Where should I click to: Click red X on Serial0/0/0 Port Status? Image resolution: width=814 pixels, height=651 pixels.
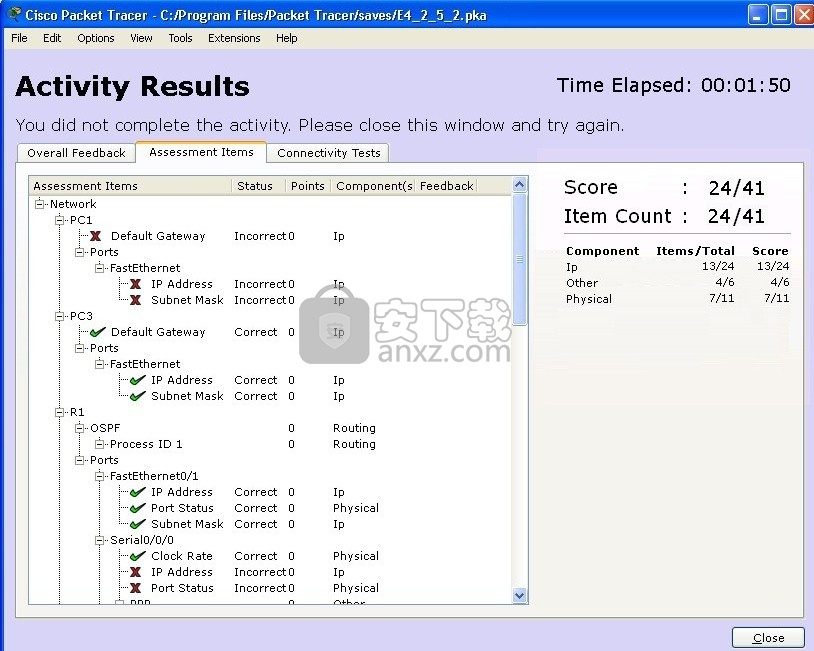coord(135,588)
